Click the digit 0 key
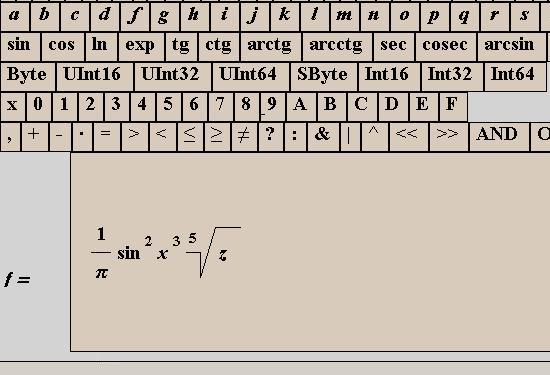The width and height of the screenshot is (550, 375). [x=39, y=107]
